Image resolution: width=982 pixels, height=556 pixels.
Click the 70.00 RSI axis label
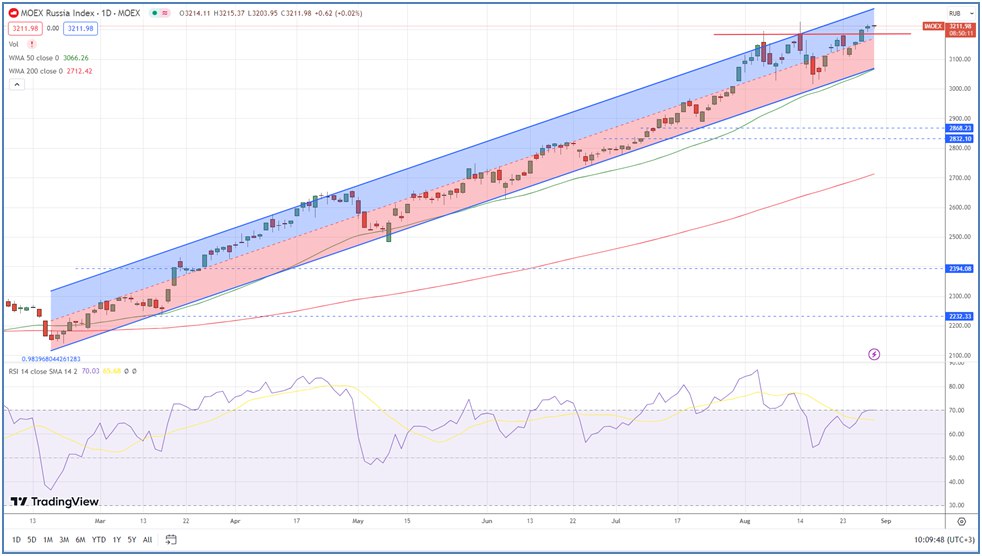pos(956,411)
